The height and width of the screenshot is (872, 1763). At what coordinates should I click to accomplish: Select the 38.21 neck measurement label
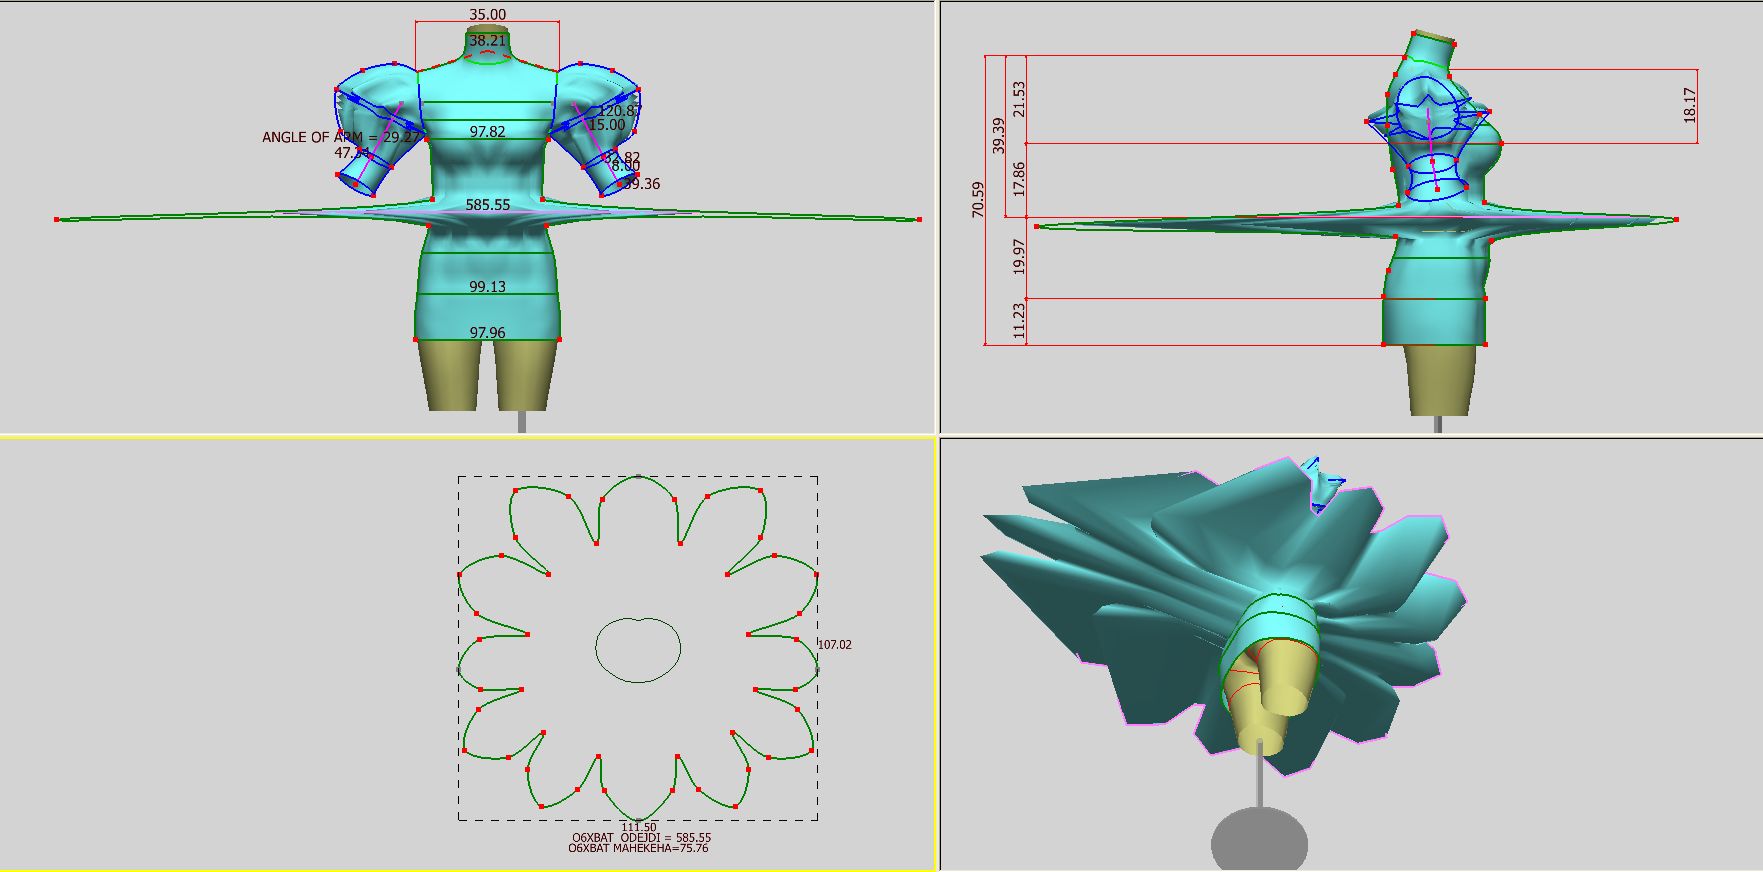pos(487,41)
